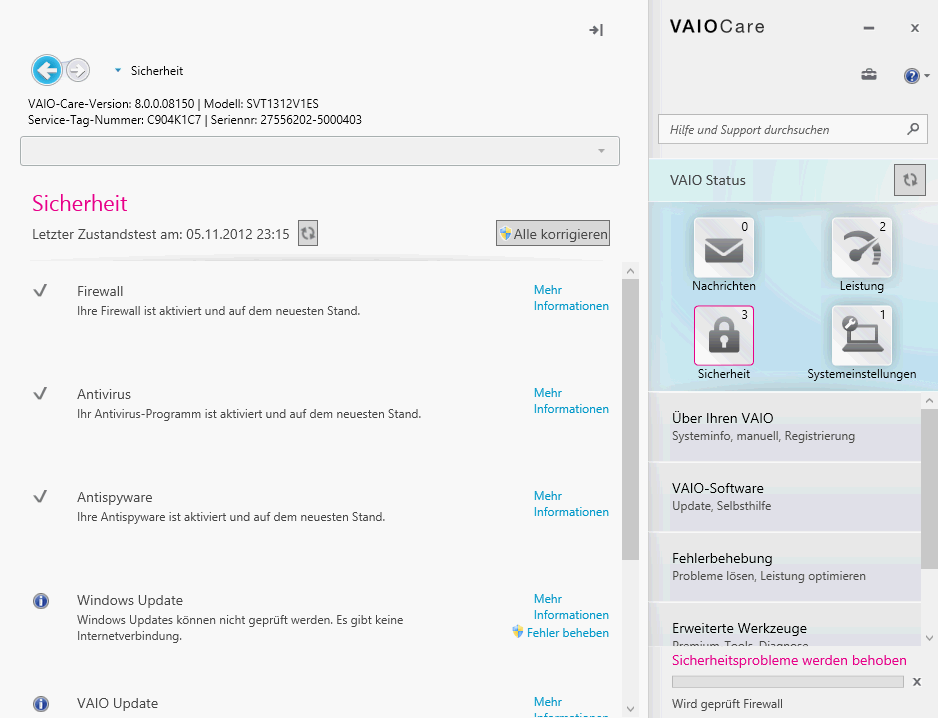
Task: Open Mehr Informationen for Firewall
Action: [571, 298]
